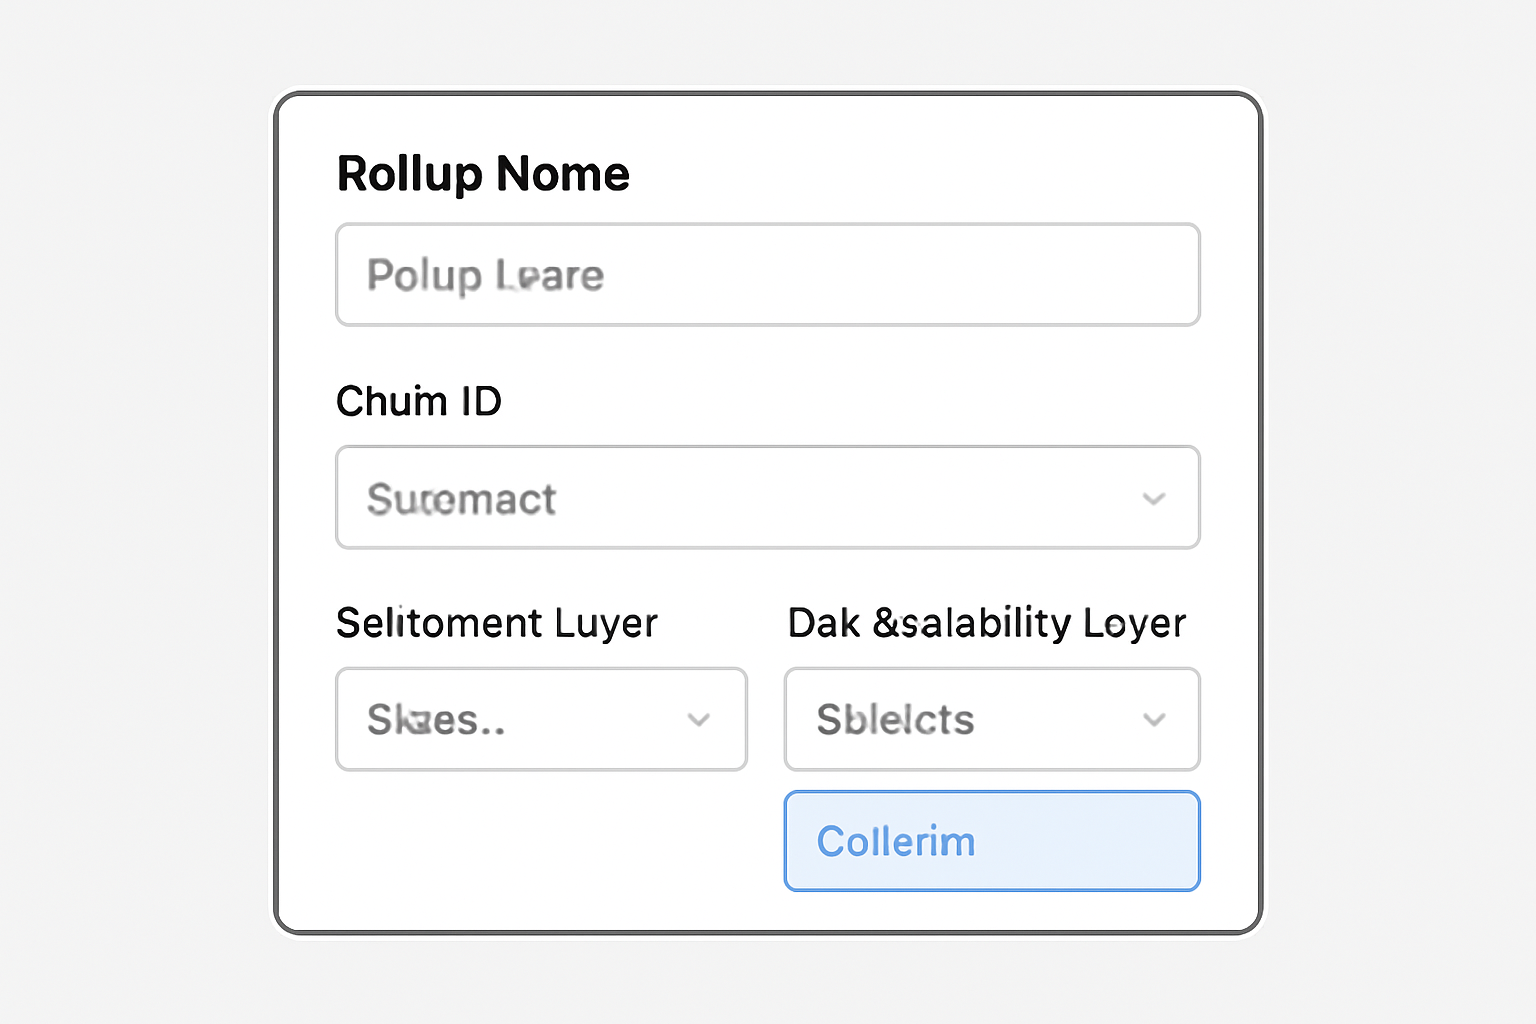Click the "Sblelcts" selected value text

(895, 719)
